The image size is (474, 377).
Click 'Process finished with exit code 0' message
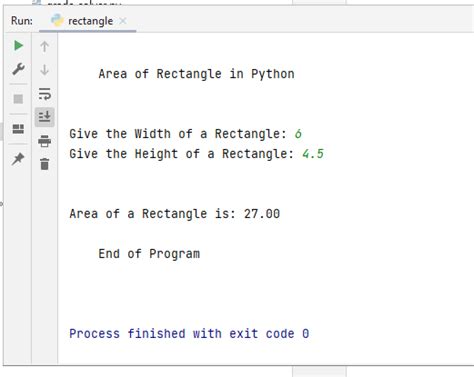click(189, 334)
